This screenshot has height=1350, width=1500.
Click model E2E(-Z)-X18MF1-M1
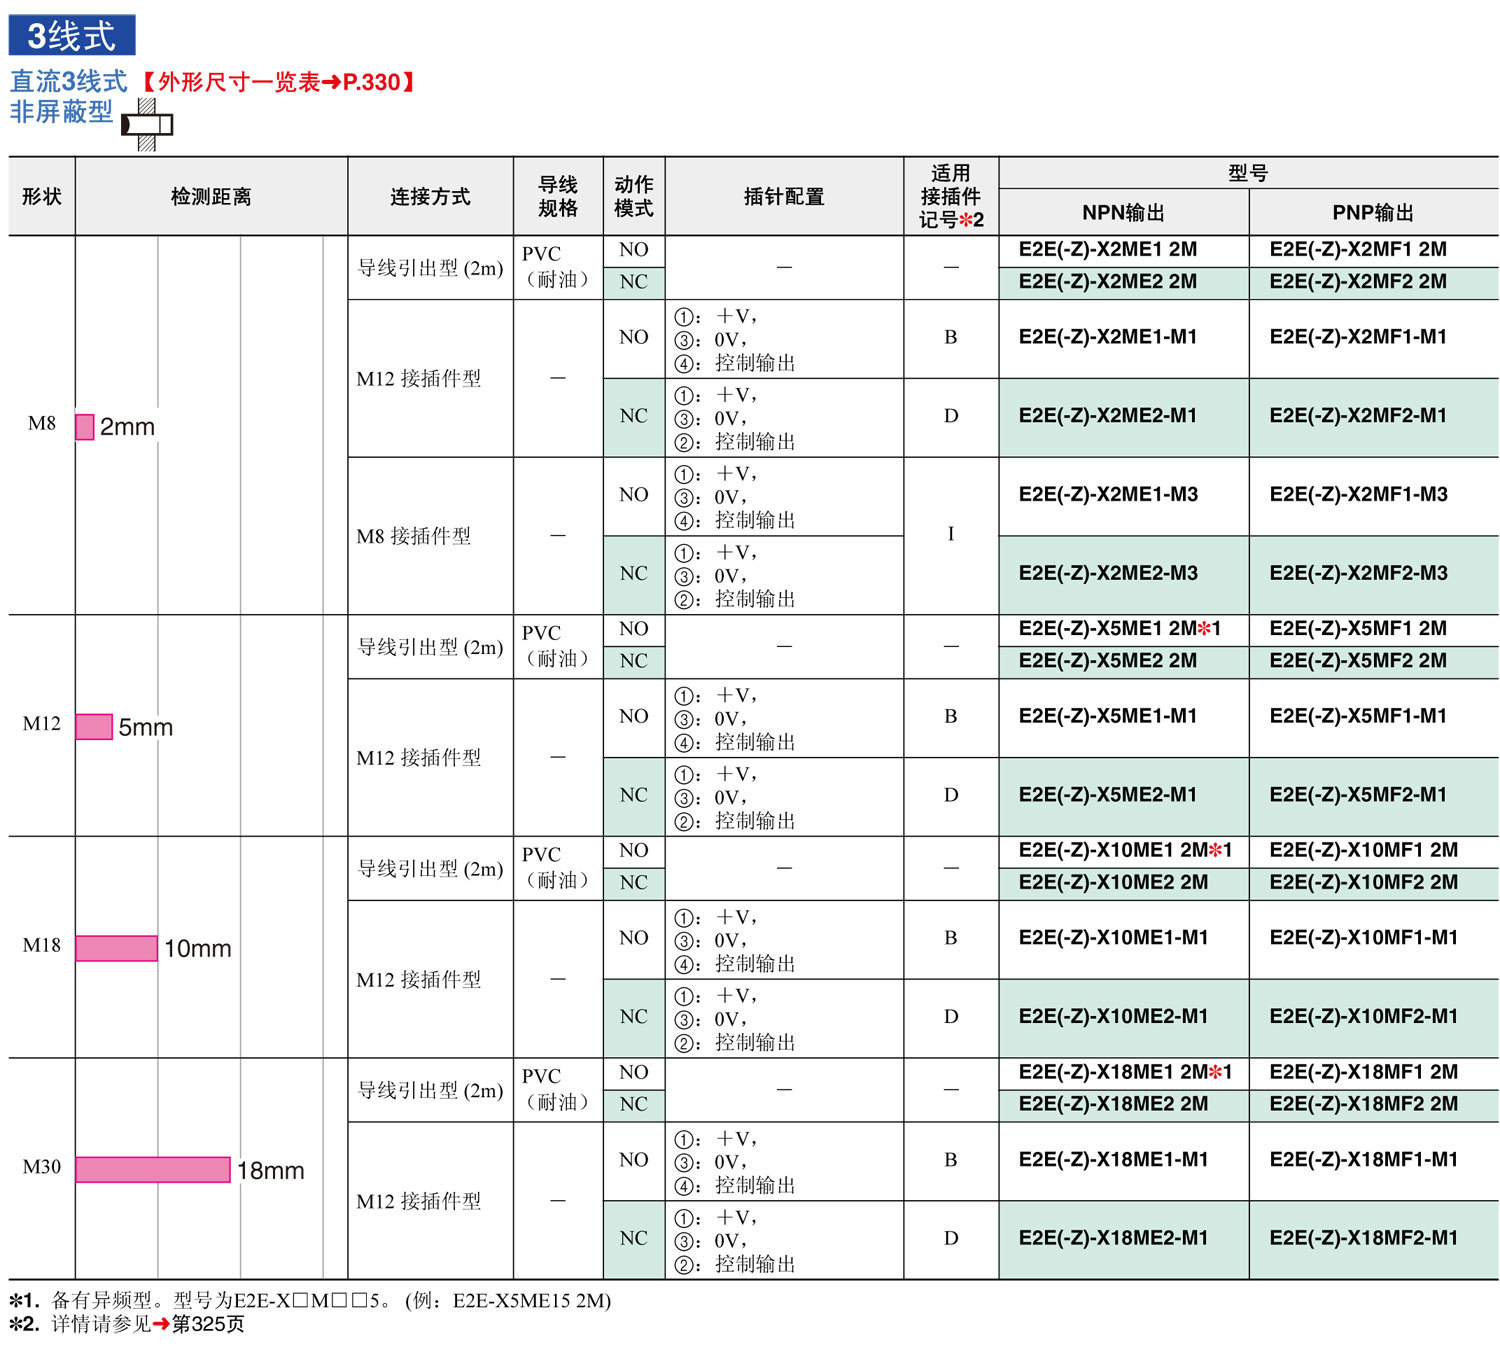(x=1364, y=1160)
